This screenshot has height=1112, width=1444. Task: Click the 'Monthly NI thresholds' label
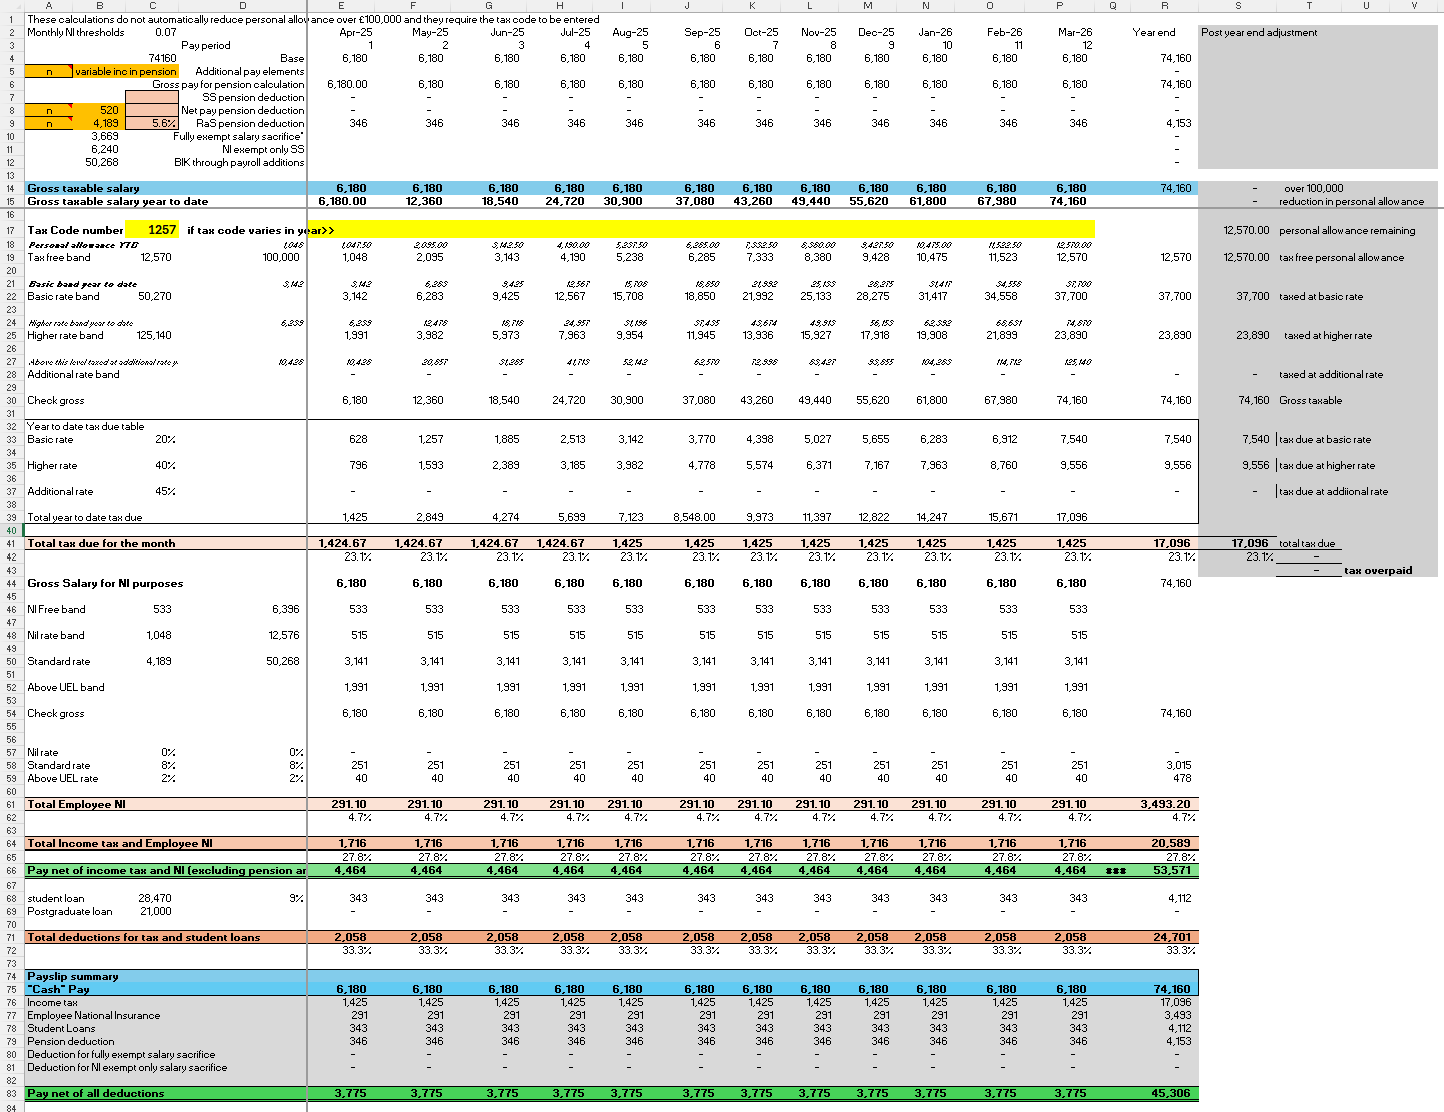[76, 32]
